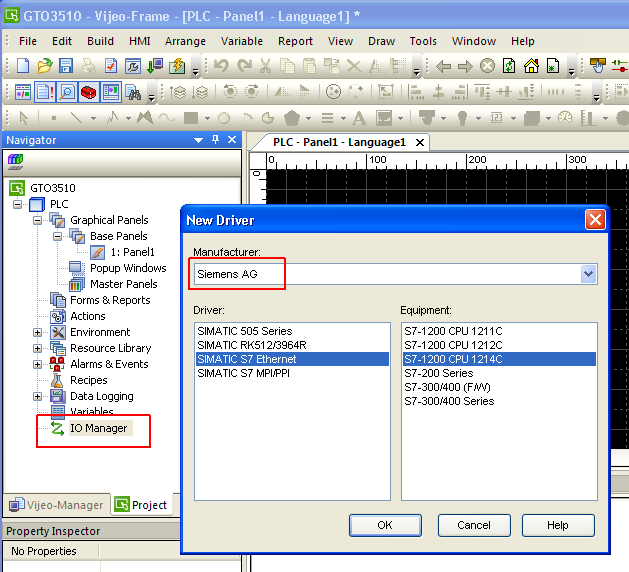Click Cancel in New Driver dialog
629x572 pixels.
(474, 525)
